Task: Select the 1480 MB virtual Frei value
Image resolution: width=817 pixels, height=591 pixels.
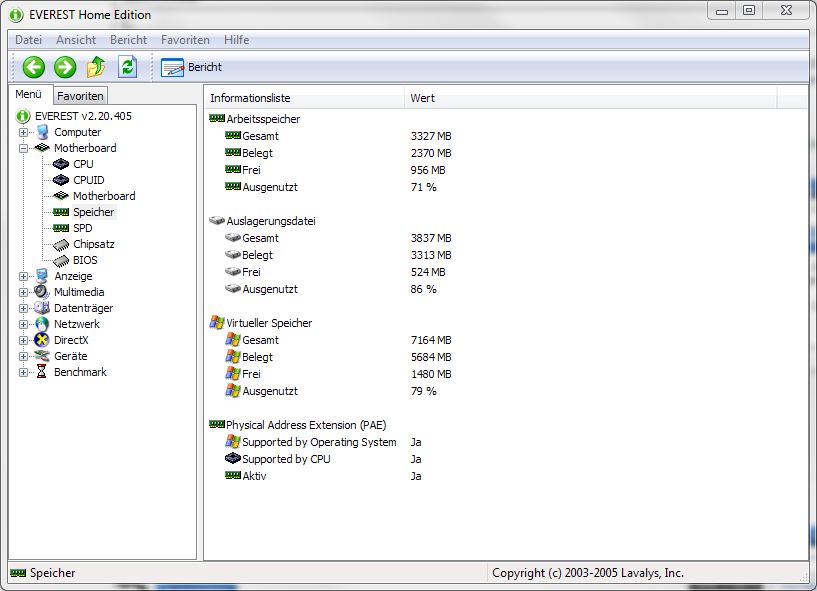Action: (431, 374)
